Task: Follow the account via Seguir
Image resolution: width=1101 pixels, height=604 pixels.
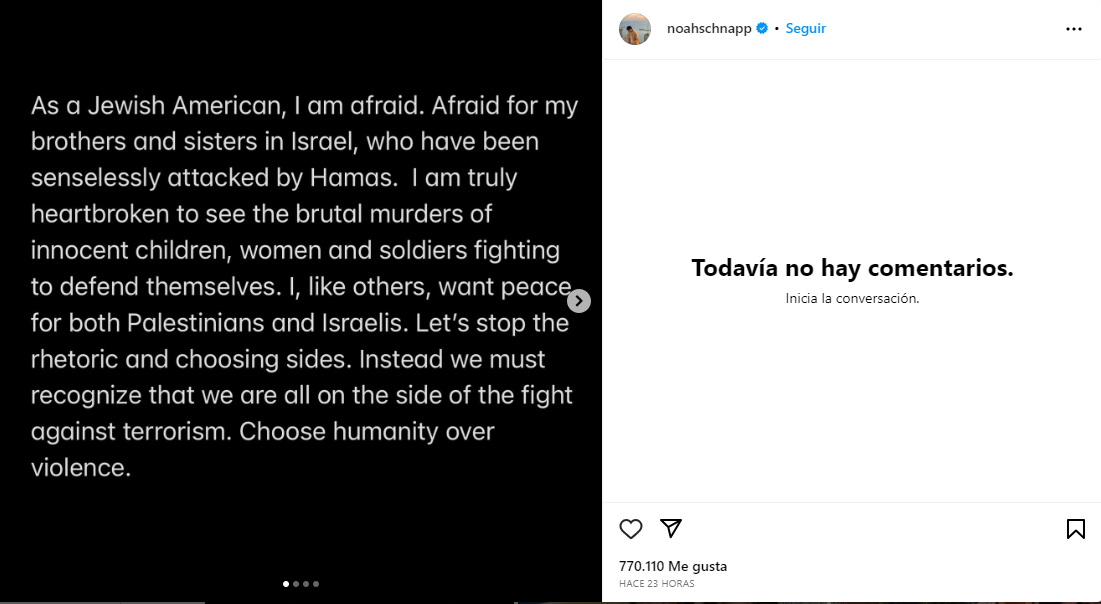Action: (806, 29)
